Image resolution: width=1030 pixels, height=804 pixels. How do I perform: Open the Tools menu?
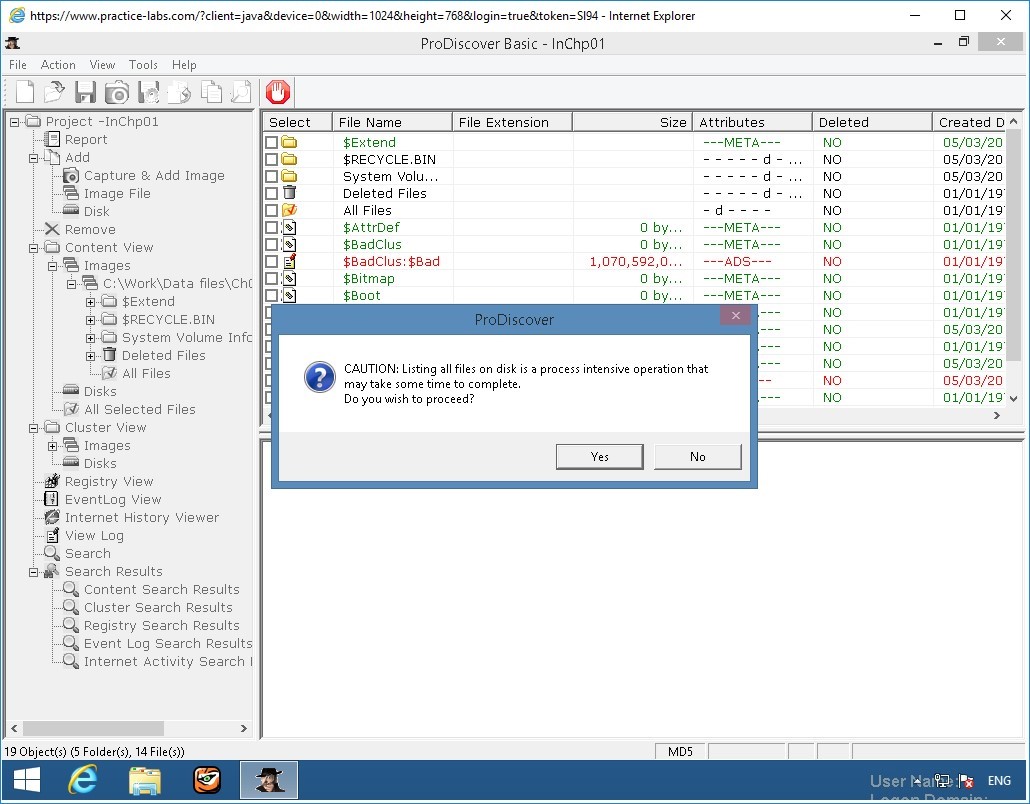click(143, 64)
